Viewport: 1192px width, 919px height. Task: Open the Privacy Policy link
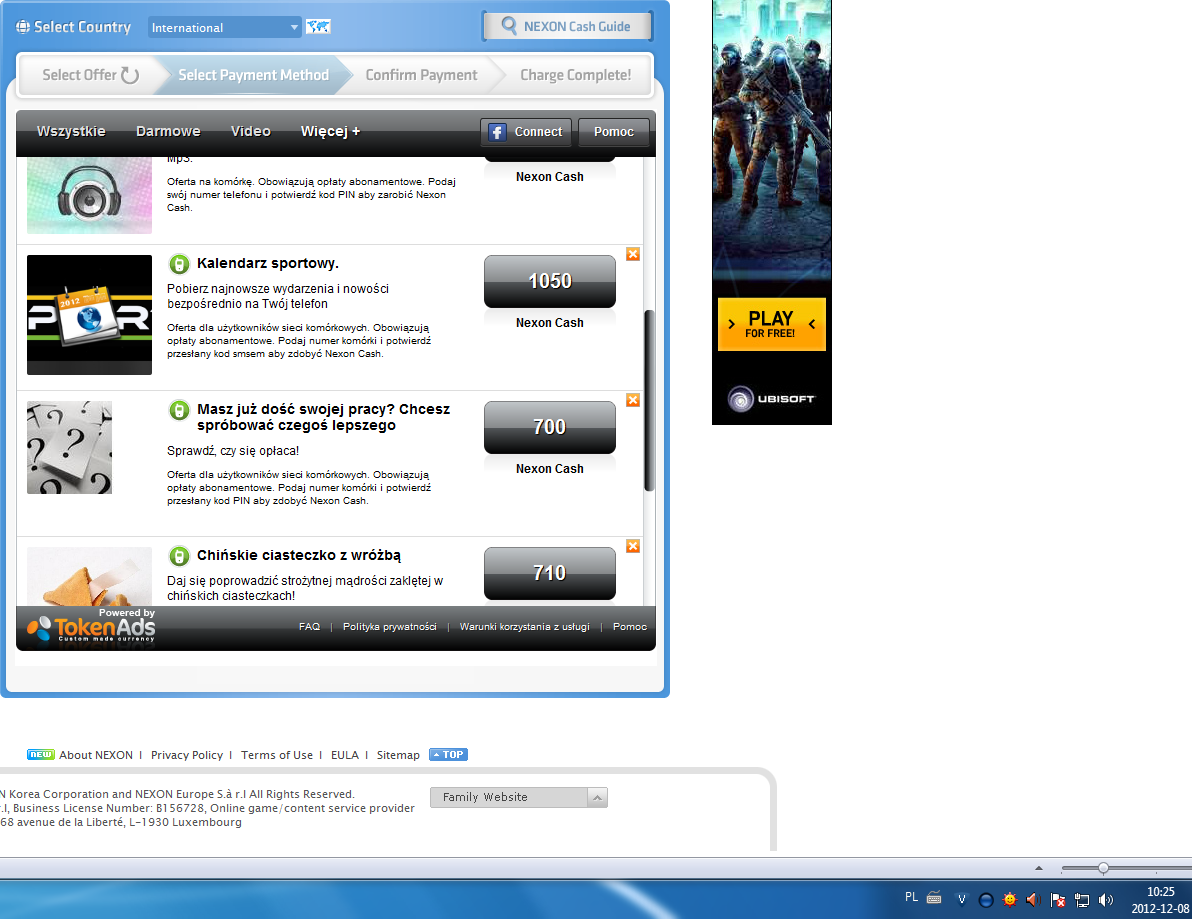coord(187,755)
